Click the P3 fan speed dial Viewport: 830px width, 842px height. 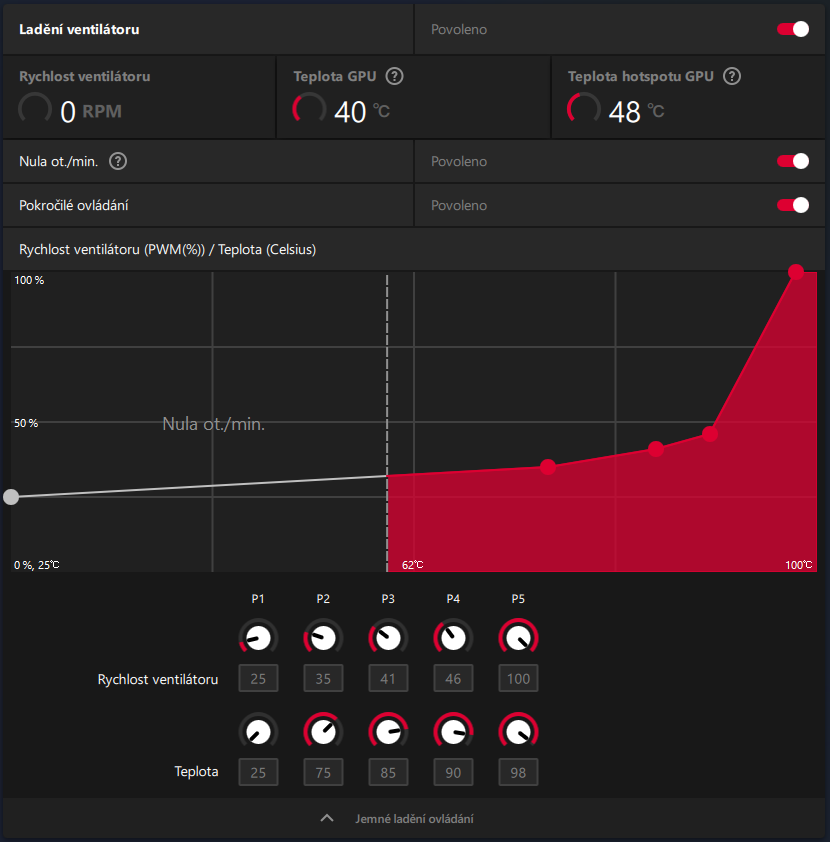click(x=388, y=638)
